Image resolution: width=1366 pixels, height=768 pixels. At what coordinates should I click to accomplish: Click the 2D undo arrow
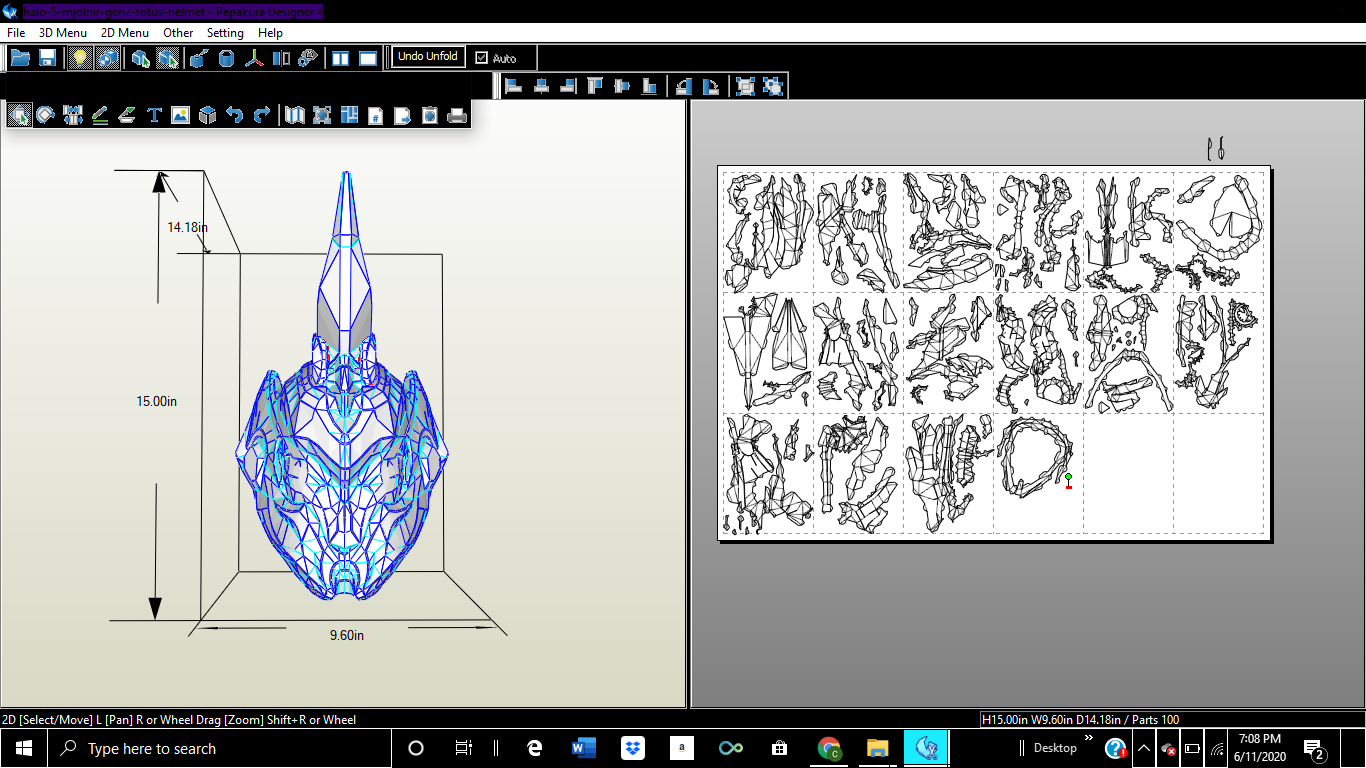pos(234,115)
